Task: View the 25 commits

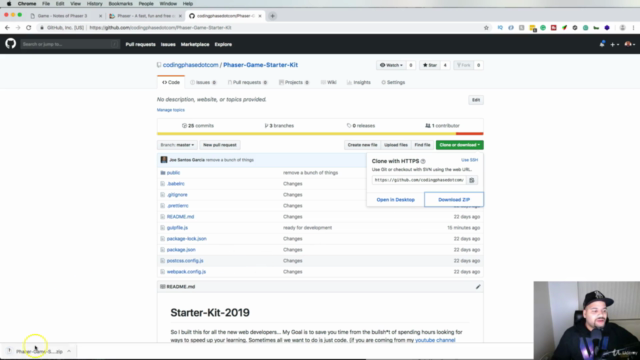Action: (198, 126)
